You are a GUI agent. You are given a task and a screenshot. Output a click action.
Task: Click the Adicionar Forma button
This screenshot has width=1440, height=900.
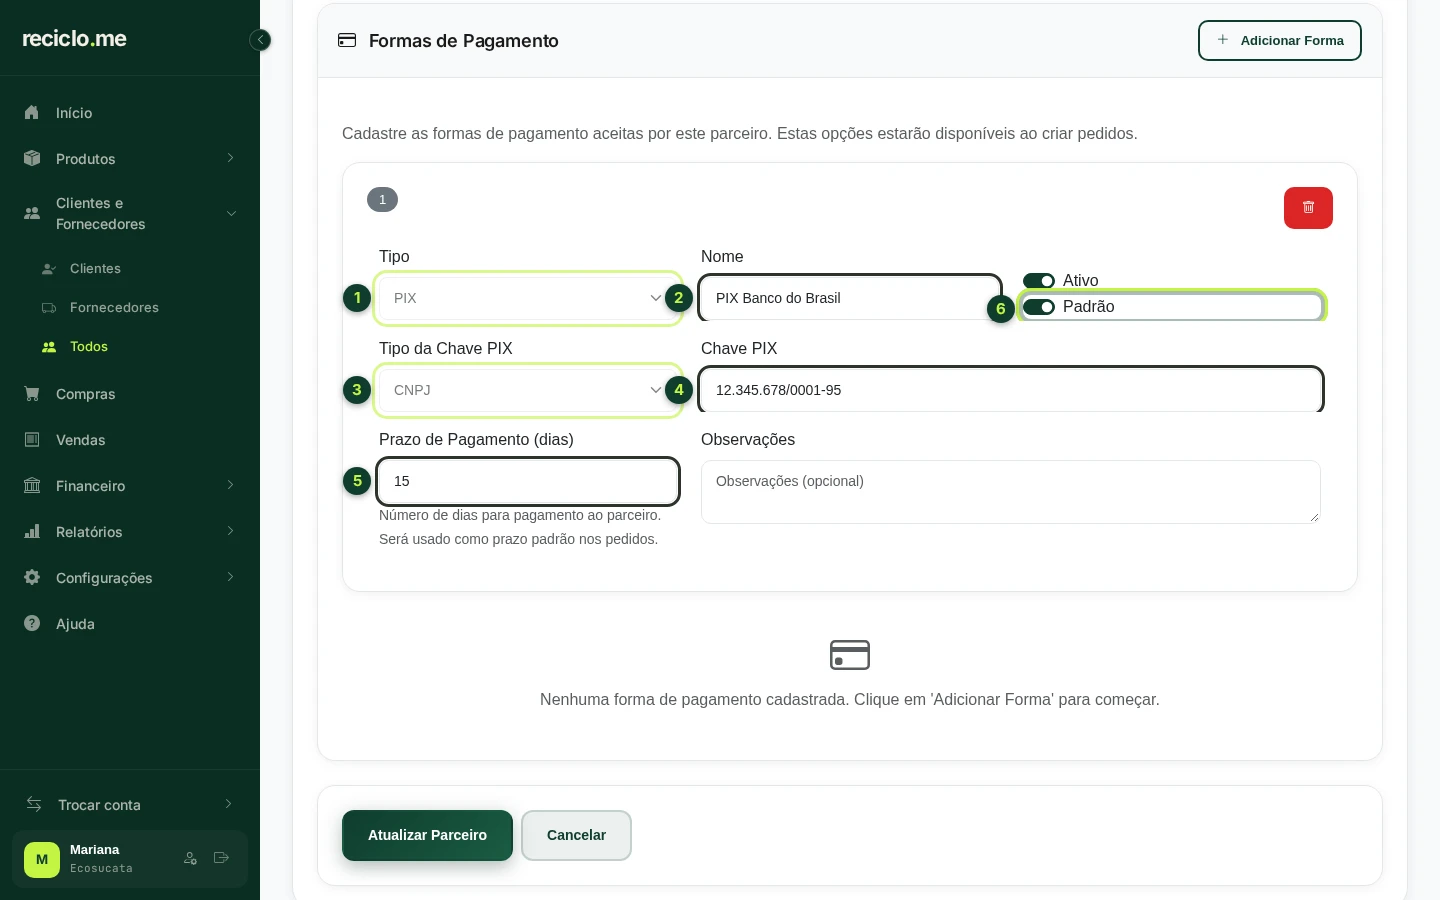(x=1280, y=41)
